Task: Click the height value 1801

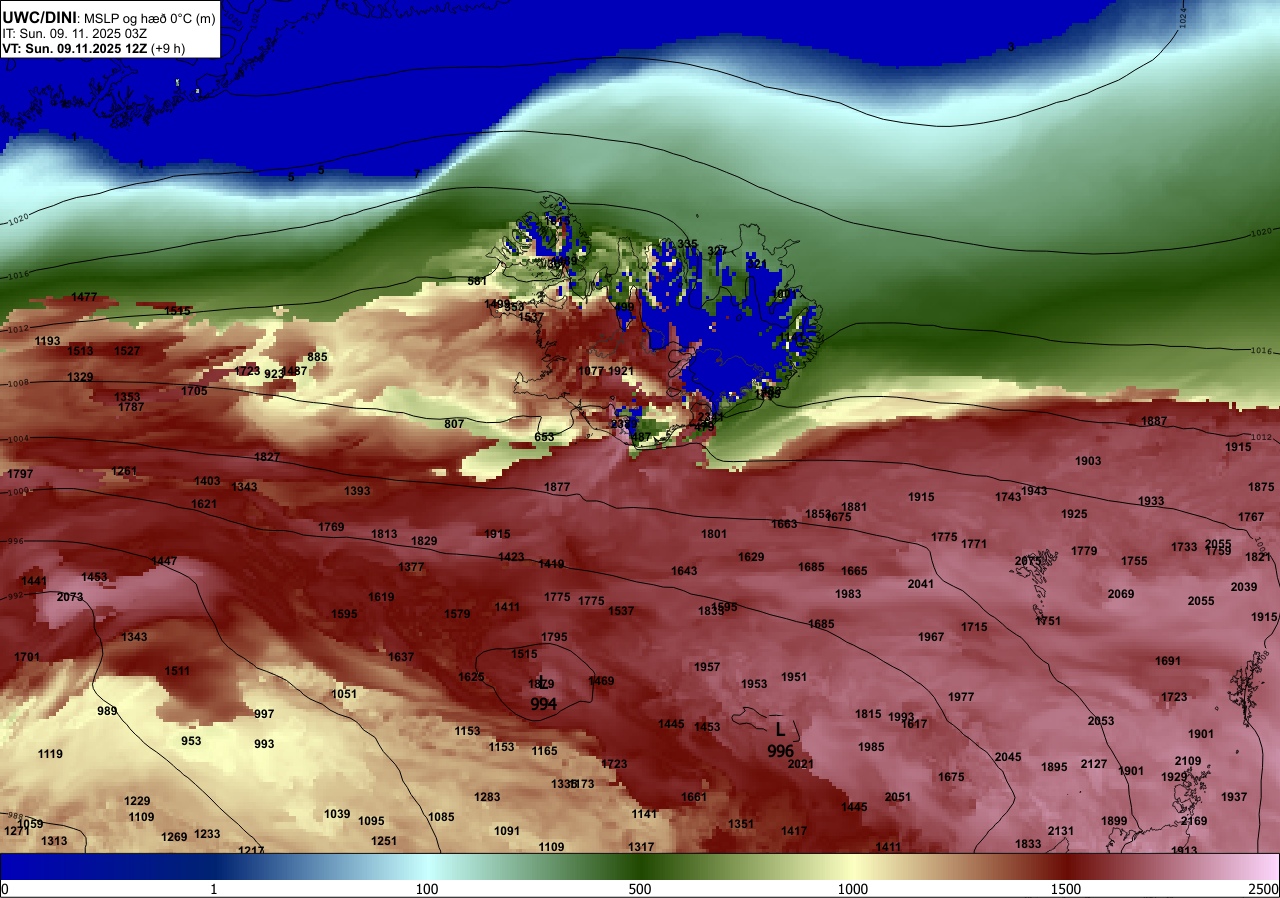Action: pos(714,534)
